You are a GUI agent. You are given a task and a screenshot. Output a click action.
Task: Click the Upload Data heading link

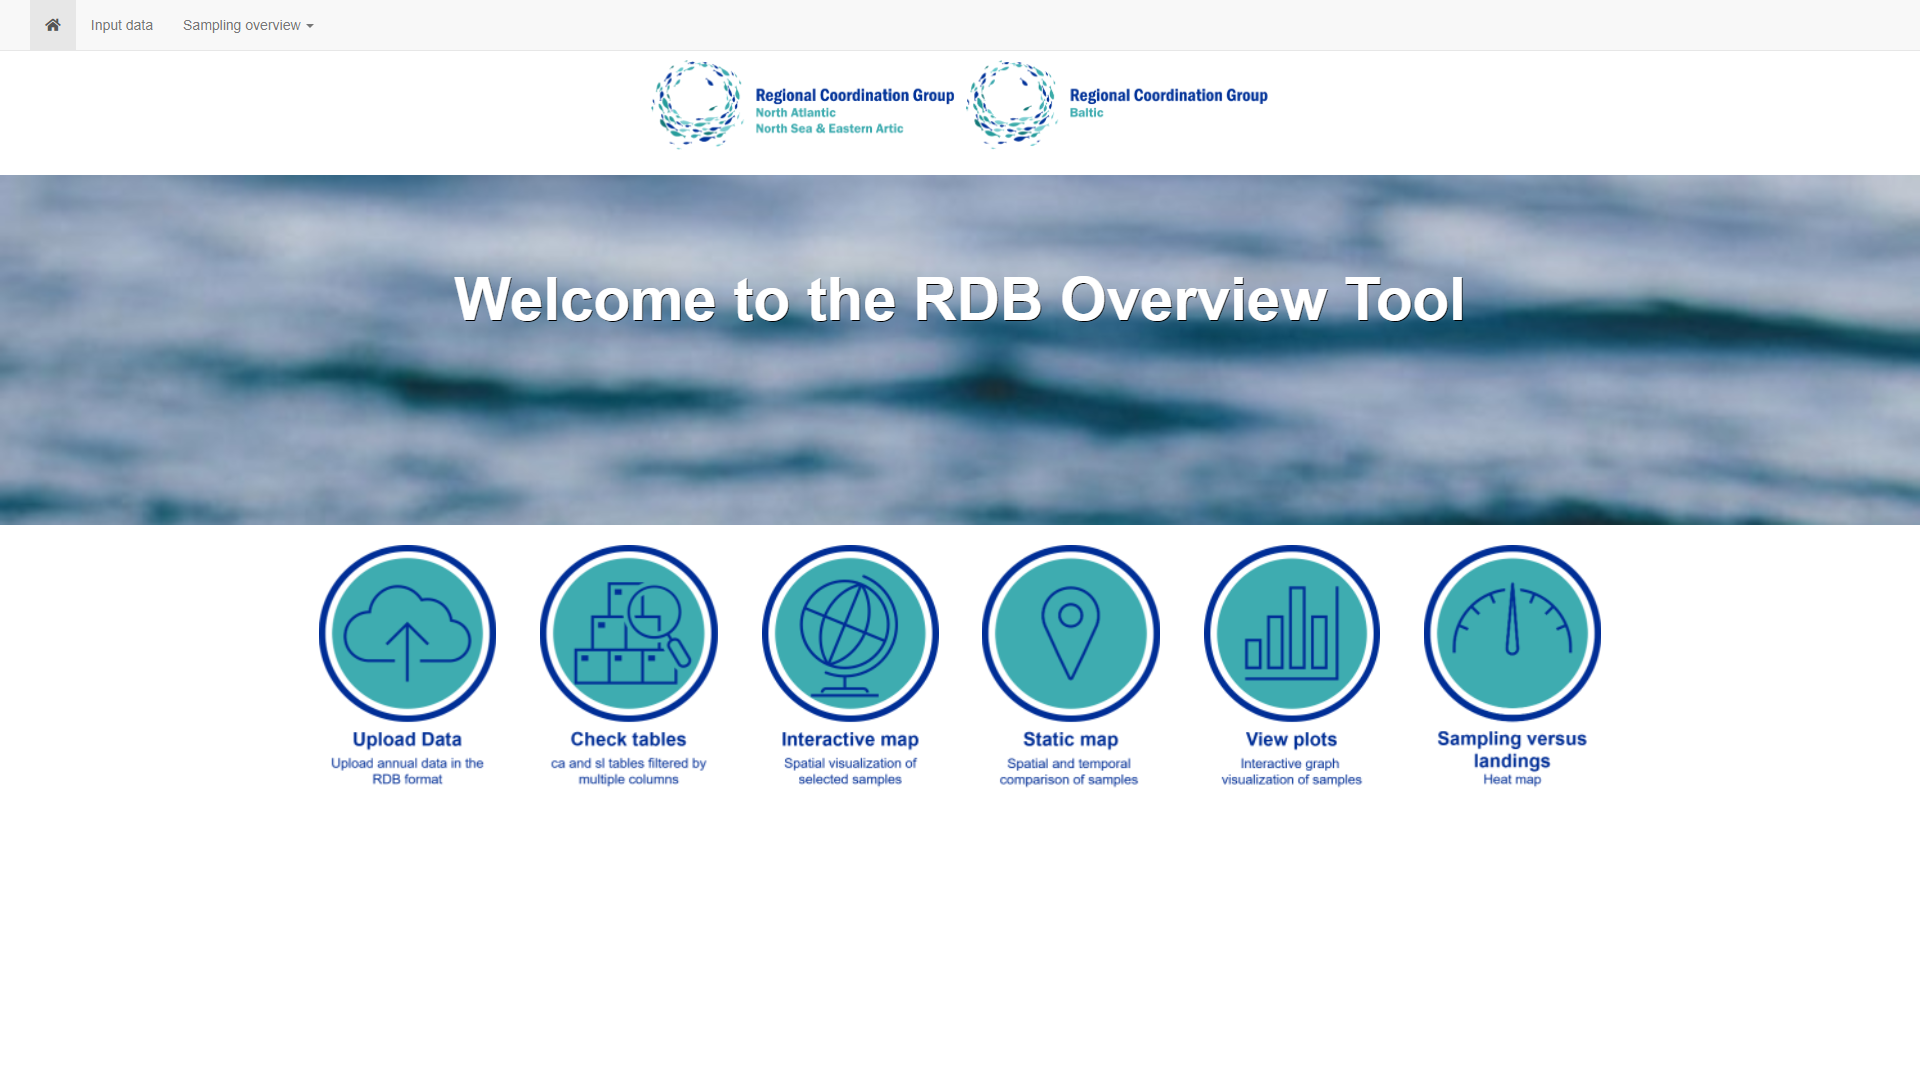click(407, 739)
